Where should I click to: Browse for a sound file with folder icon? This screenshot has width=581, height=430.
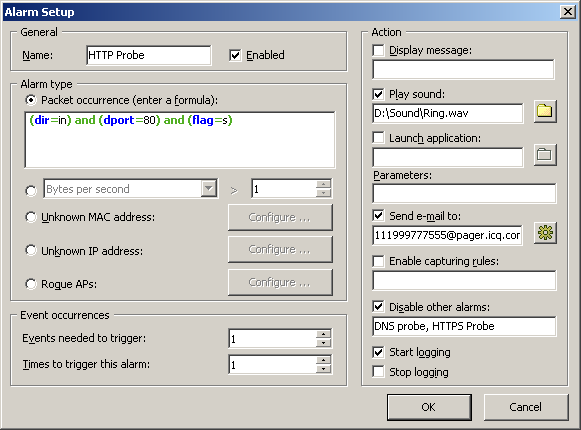pyautogui.click(x=545, y=111)
